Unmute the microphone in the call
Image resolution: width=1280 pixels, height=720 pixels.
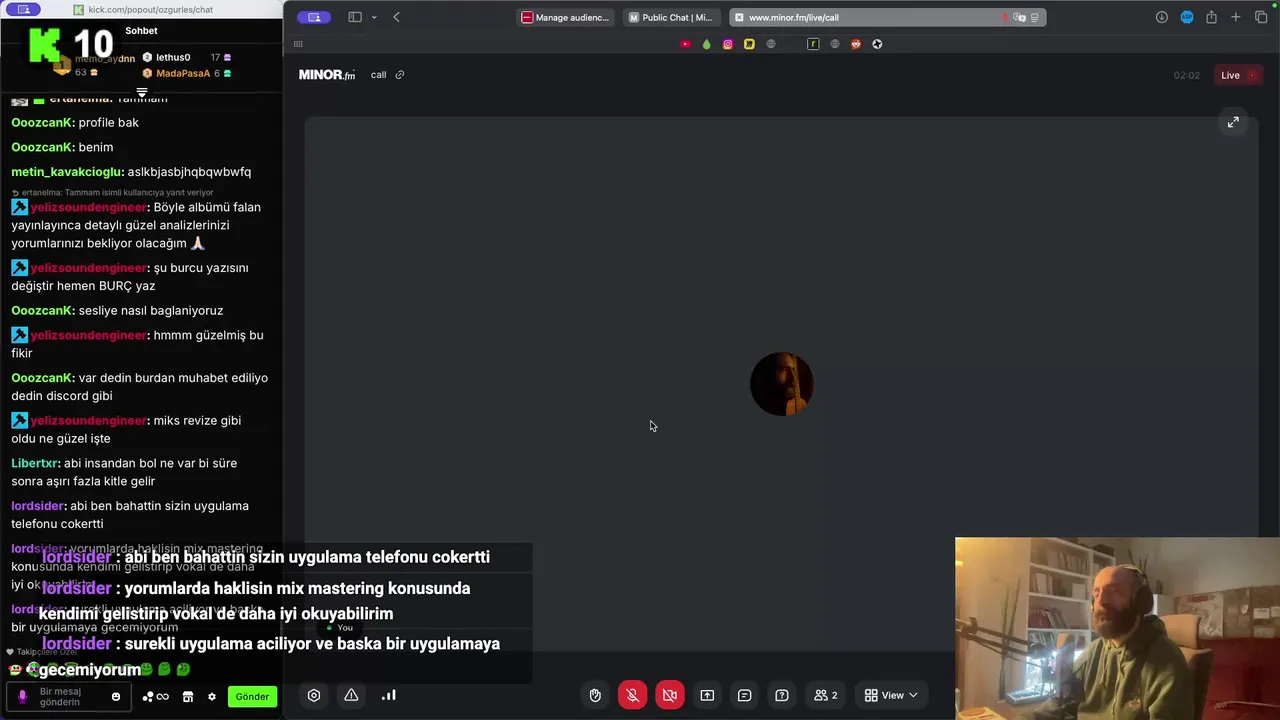(x=632, y=695)
